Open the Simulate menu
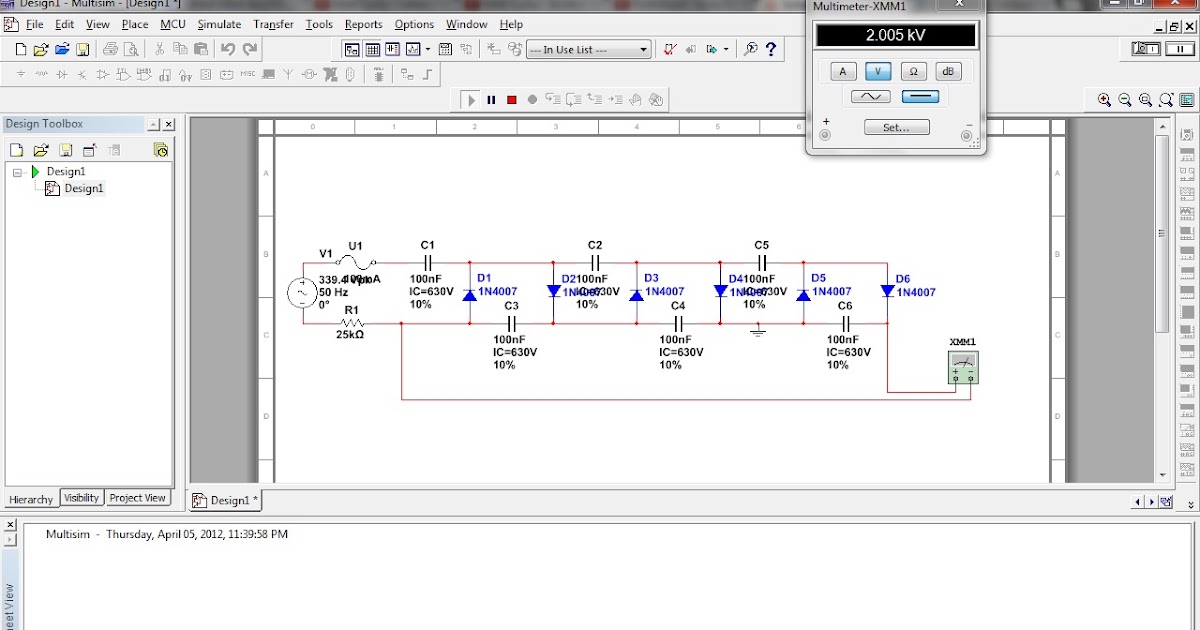The image size is (1200, 630). tap(219, 24)
